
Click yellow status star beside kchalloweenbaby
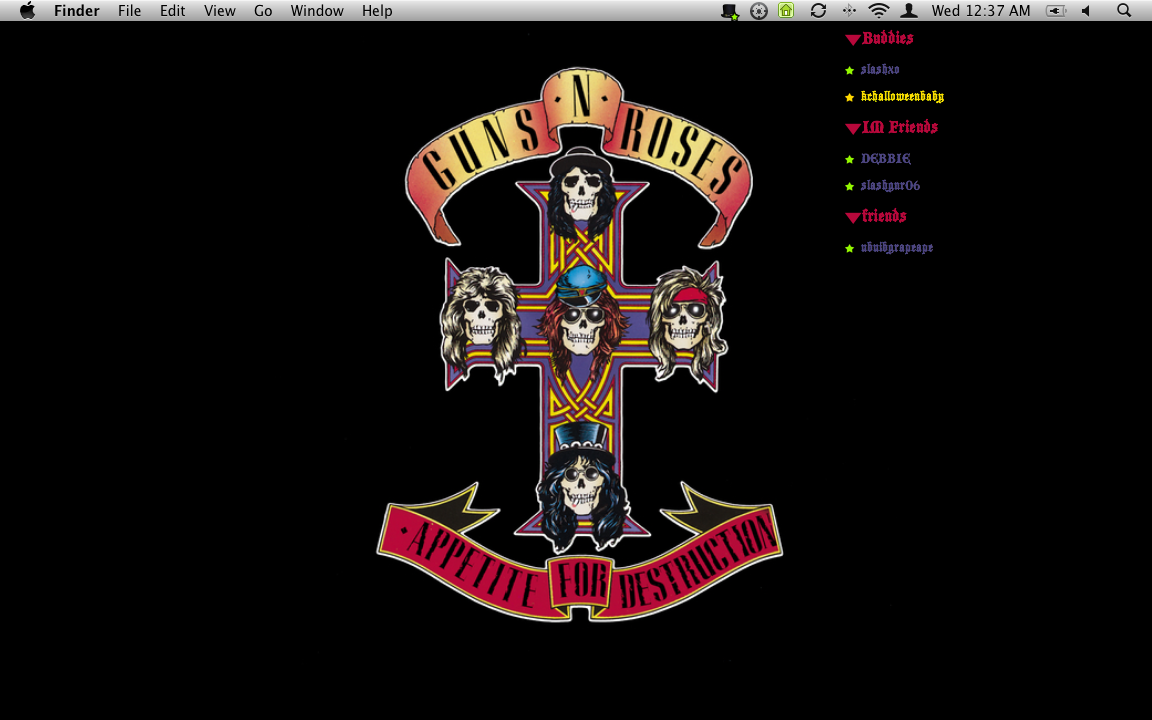tap(849, 98)
